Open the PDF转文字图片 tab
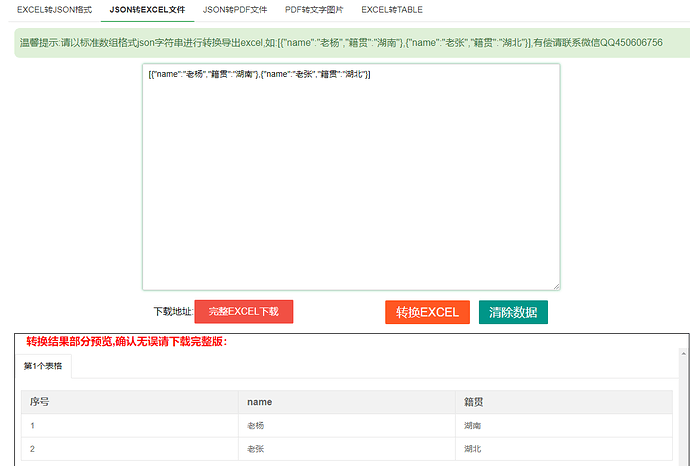The height and width of the screenshot is (466, 690). [x=314, y=10]
